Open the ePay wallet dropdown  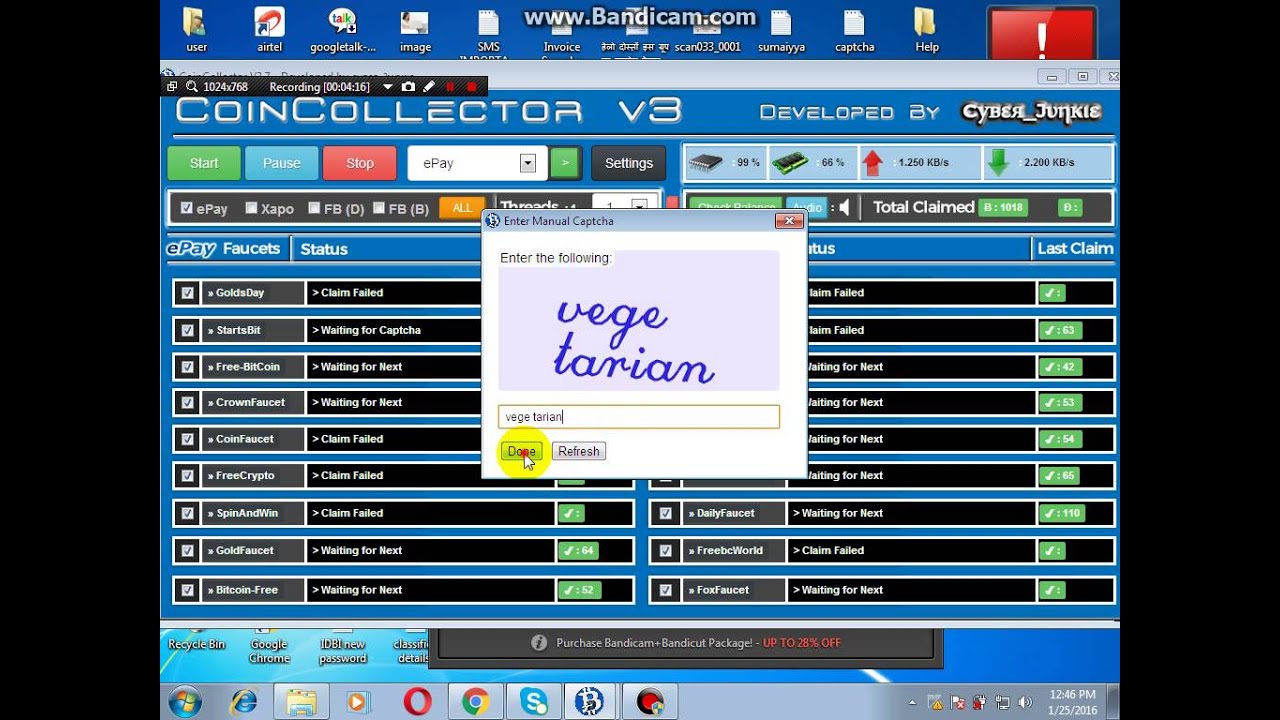pos(527,163)
